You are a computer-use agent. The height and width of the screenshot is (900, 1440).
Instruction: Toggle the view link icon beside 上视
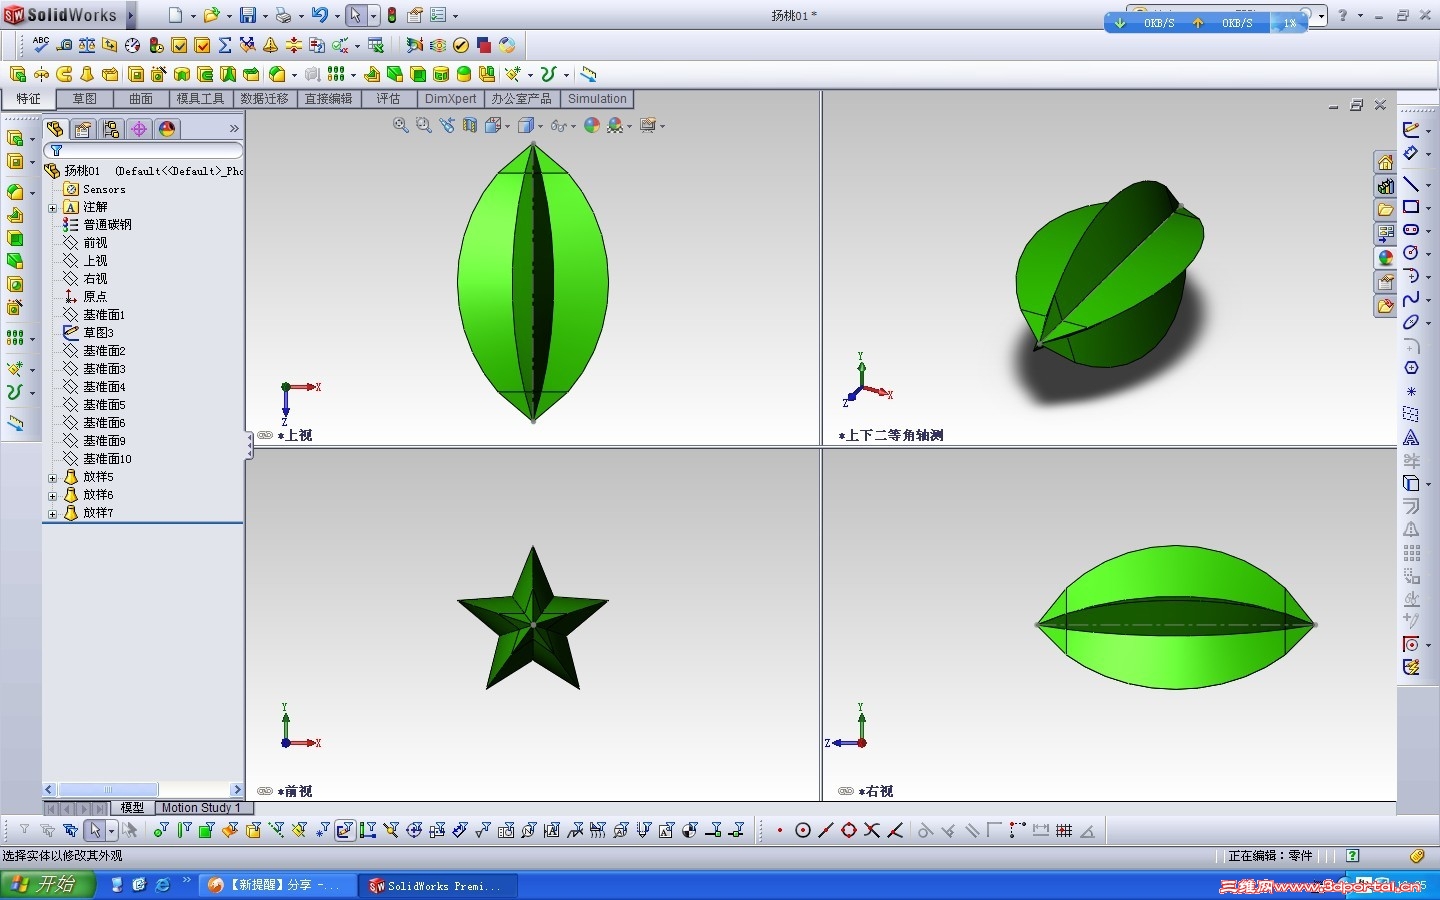tap(265, 435)
